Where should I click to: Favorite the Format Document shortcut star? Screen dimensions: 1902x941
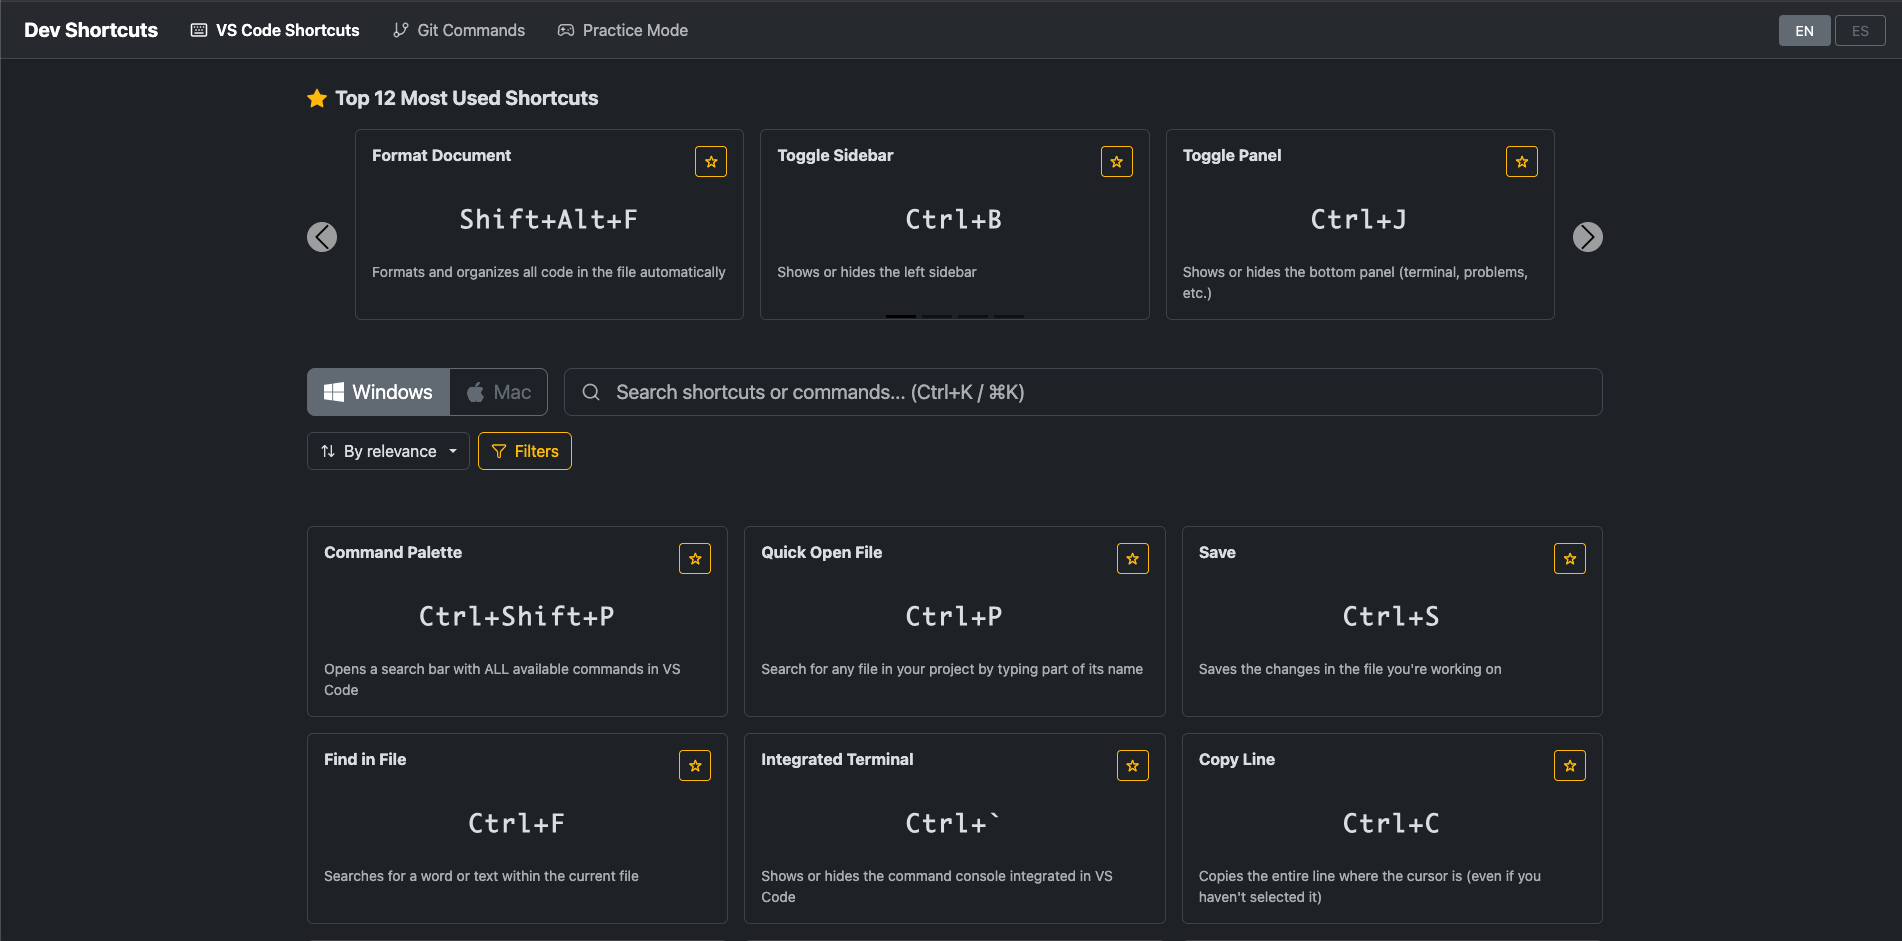(x=711, y=162)
